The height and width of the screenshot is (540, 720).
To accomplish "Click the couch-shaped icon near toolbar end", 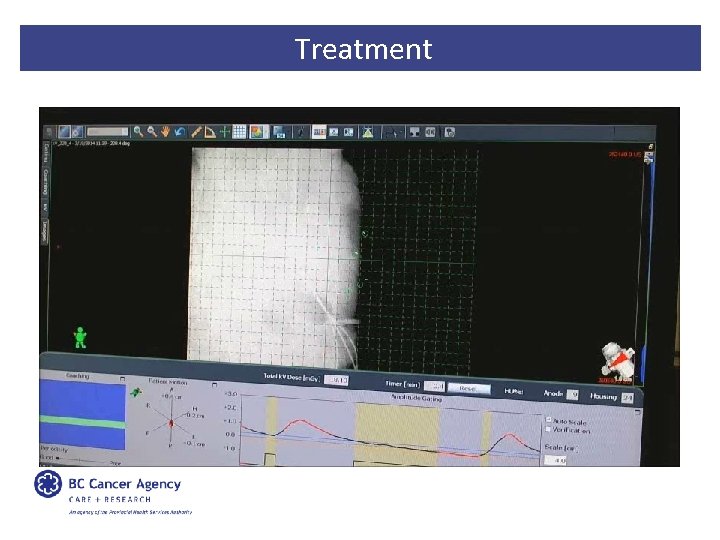I will (415, 132).
